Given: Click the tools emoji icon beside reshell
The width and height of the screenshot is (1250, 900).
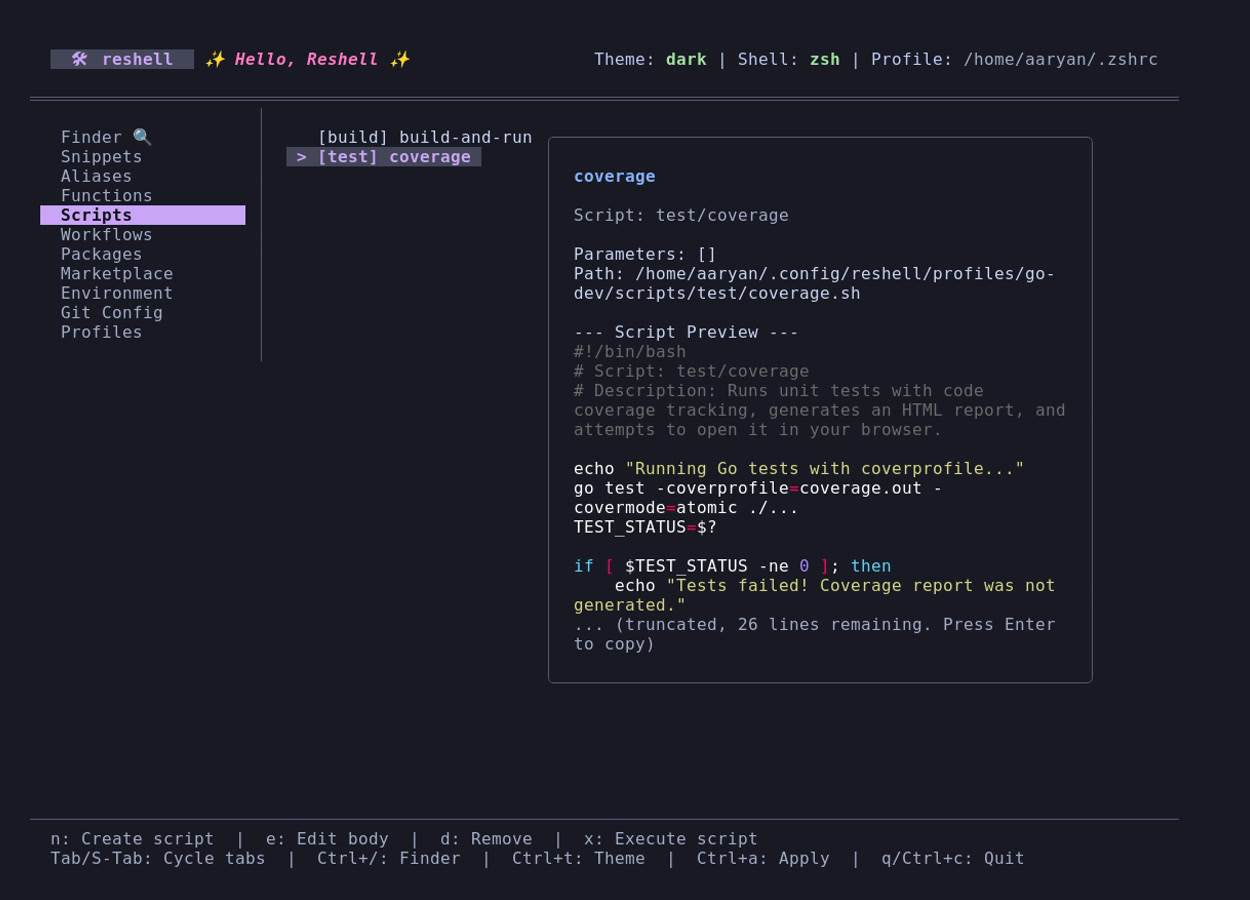Looking at the screenshot, I should [79, 59].
